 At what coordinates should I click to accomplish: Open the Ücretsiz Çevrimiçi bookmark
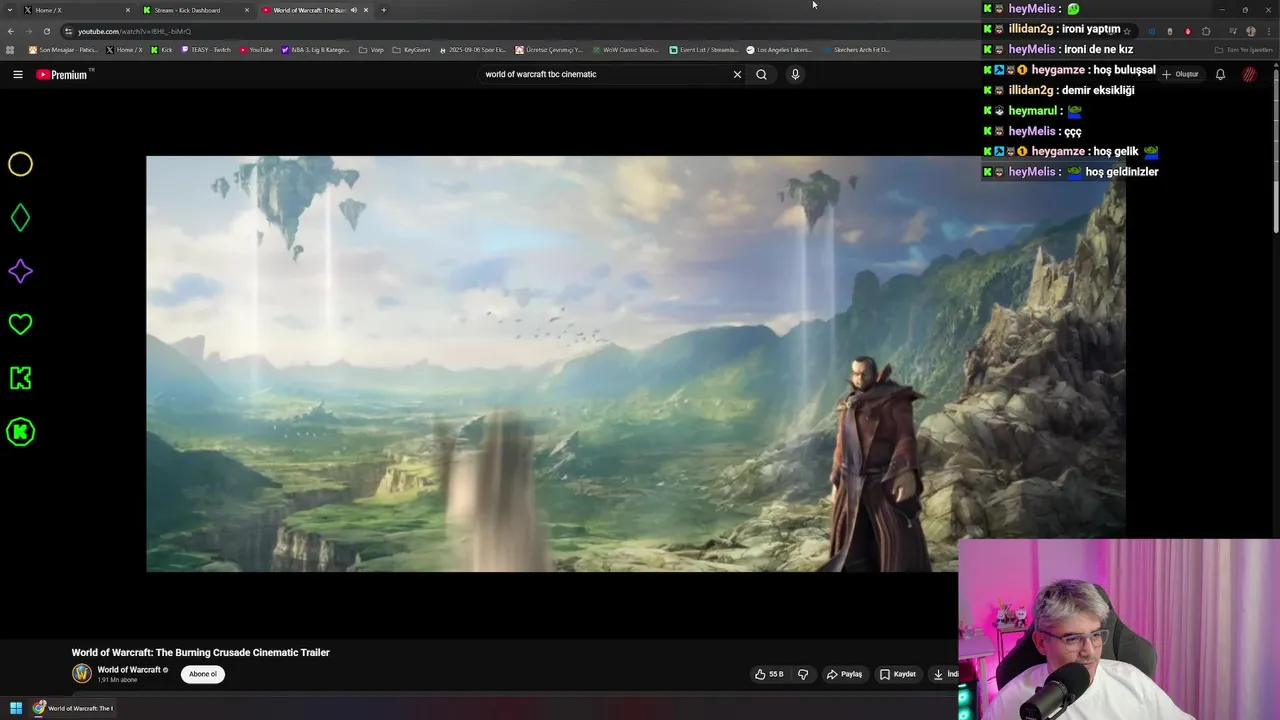point(550,50)
